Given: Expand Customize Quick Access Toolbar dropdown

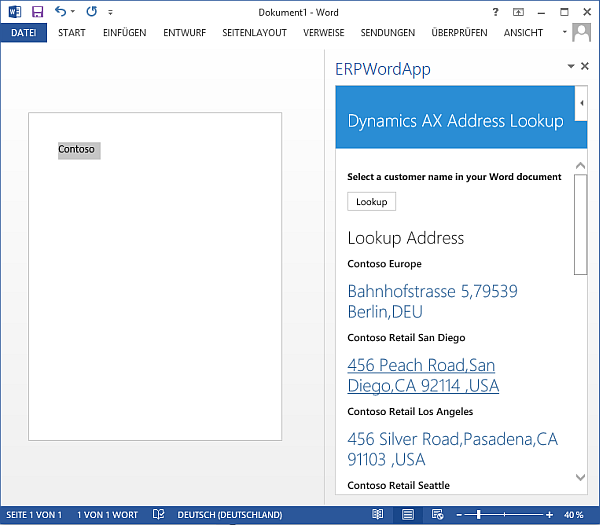Looking at the screenshot, I should 110,13.
